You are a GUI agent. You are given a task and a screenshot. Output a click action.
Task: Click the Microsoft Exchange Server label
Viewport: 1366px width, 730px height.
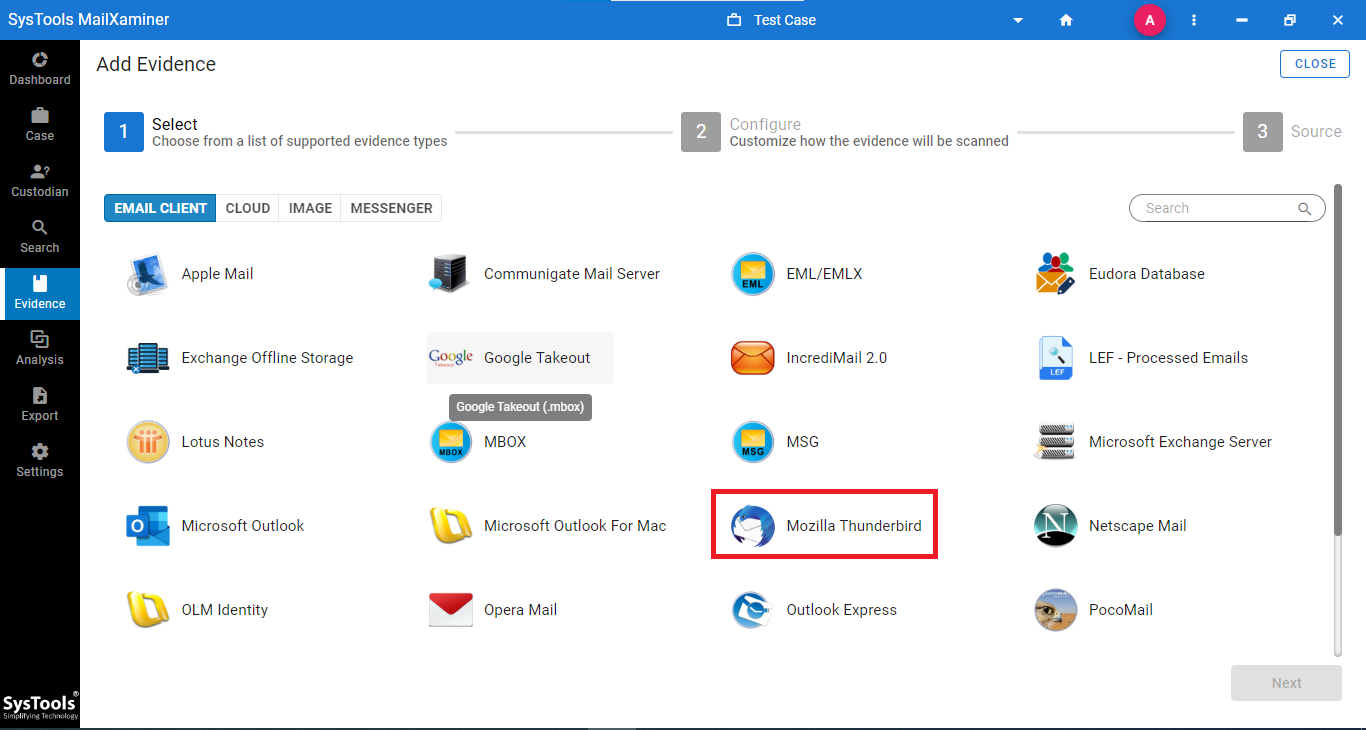click(x=1180, y=442)
